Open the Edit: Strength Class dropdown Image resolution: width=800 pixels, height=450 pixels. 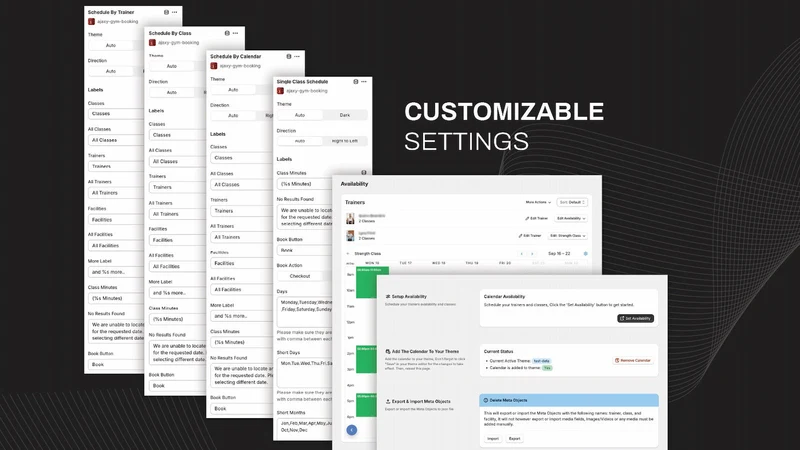coord(568,236)
